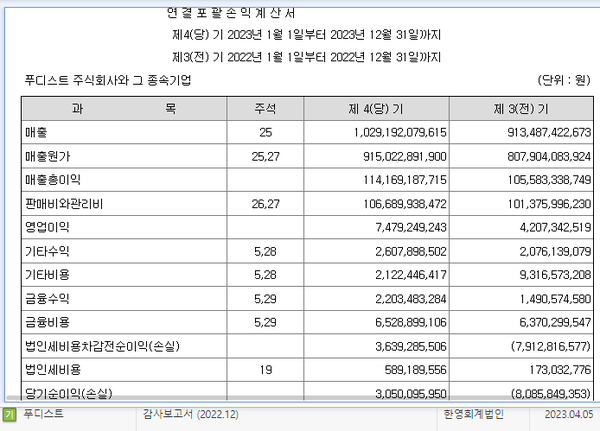Screen dimensions: 600x431
Task: Click the value 6,528,899,106
Action: pyautogui.click(x=411, y=323)
